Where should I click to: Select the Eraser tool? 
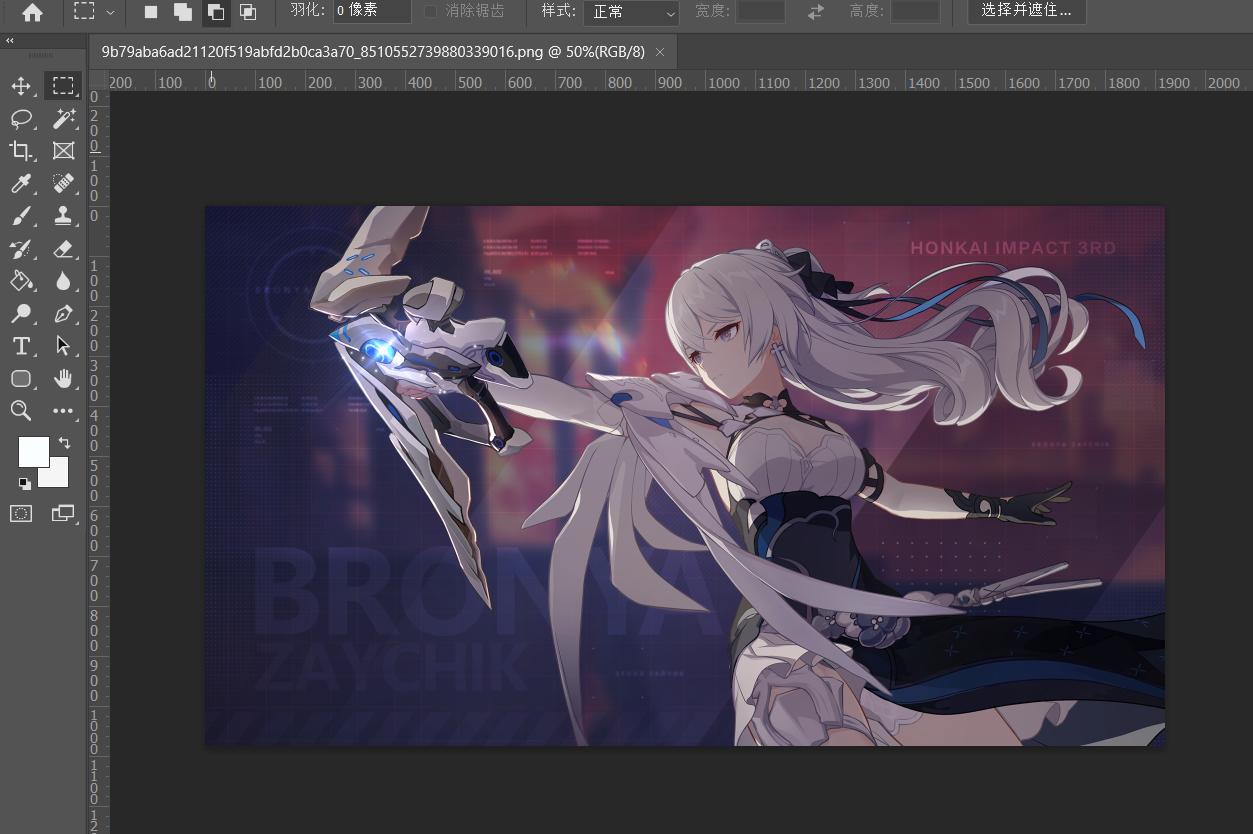63,248
